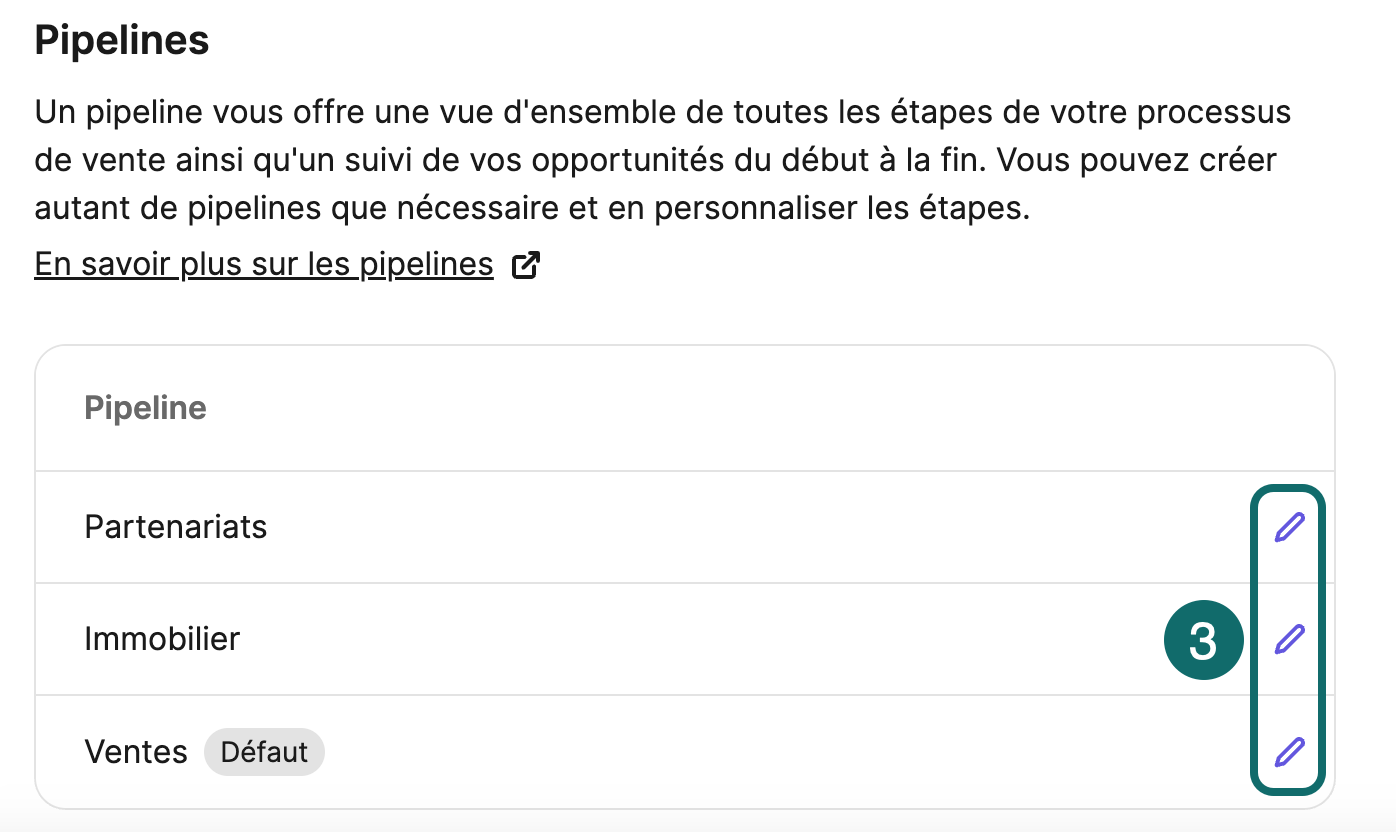Click the underlined pipelines help link
This screenshot has width=1396, height=832.
point(263,263)
